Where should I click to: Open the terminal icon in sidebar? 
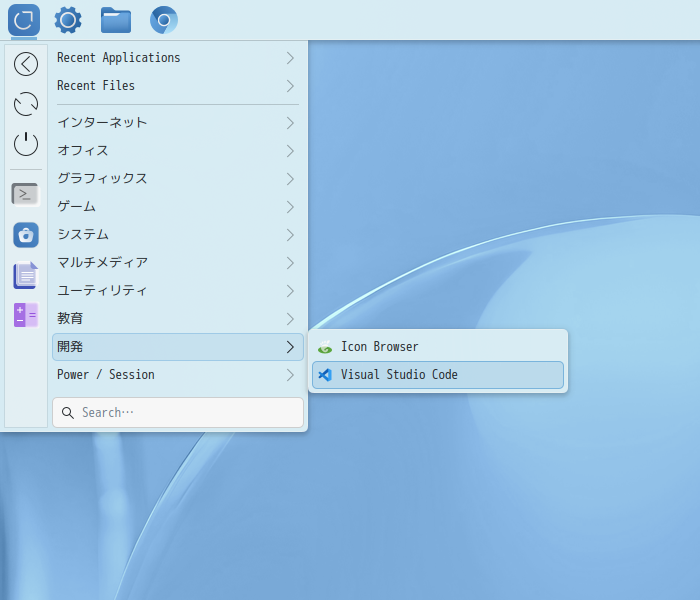click(x=25, y=195)
